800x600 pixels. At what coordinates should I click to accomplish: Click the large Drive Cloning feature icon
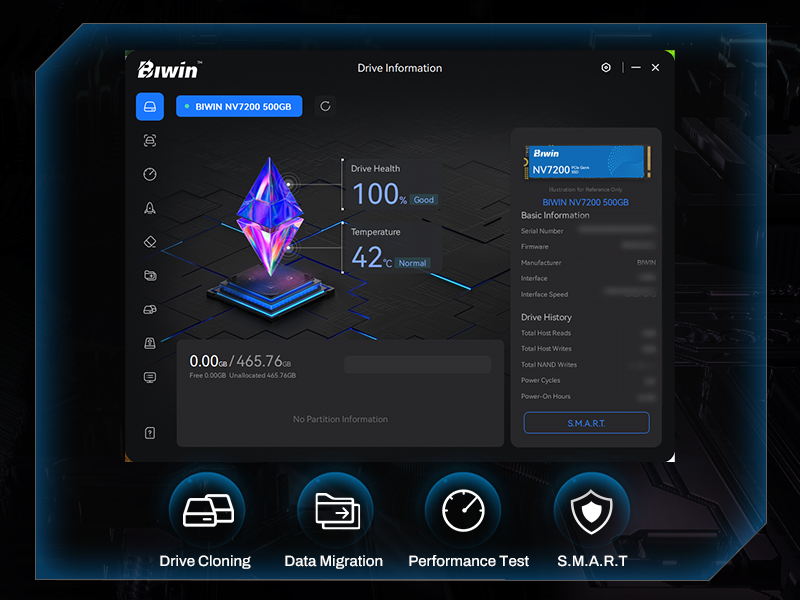(207, 510)
